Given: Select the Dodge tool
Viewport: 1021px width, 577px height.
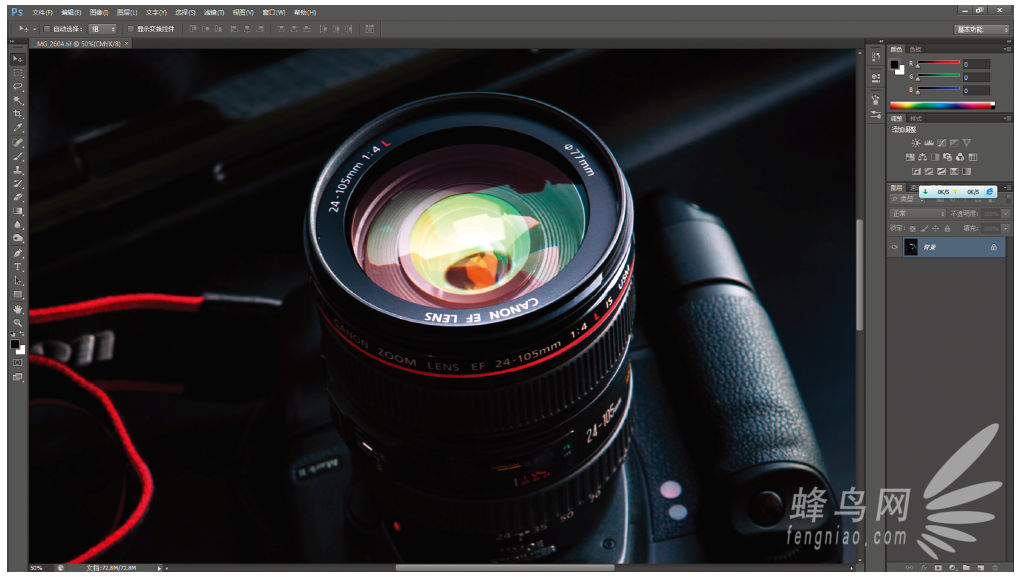Looking at the screenshot, I should [18, 238].
